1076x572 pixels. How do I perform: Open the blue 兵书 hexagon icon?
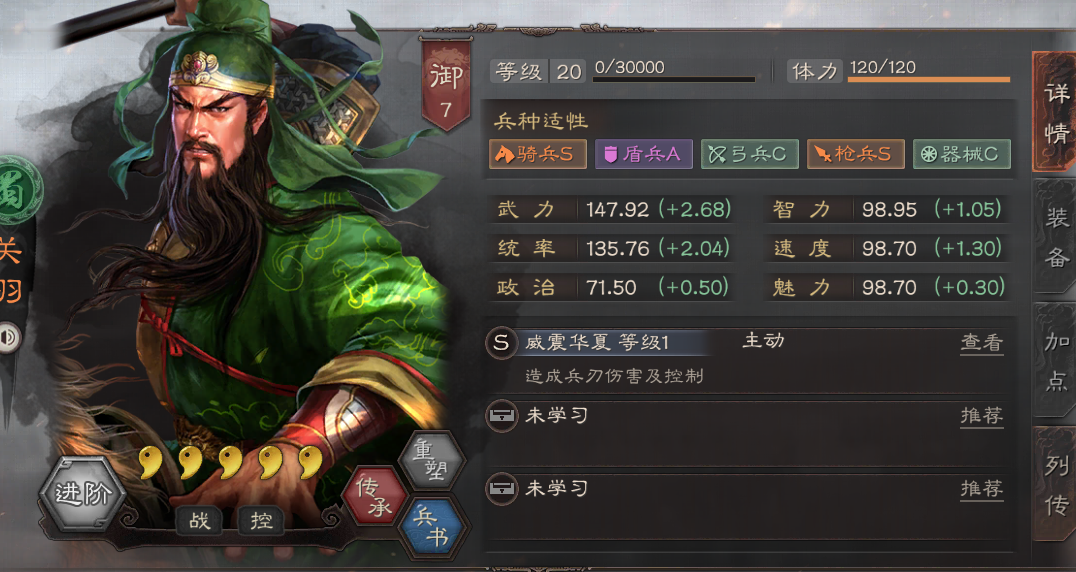pos(432,527)
